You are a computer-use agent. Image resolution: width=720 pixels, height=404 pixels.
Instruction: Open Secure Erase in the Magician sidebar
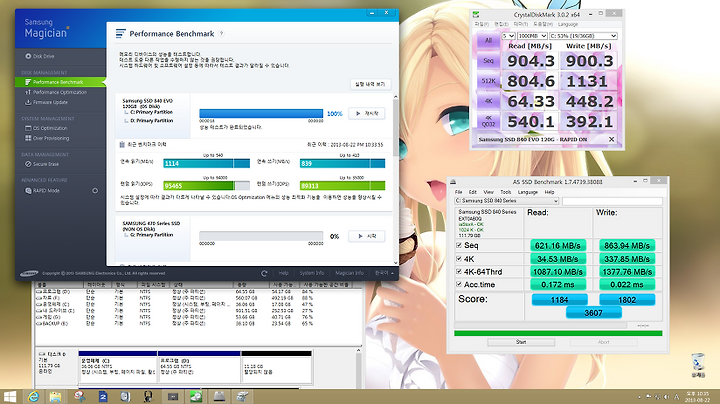click(x=42, y=164)
